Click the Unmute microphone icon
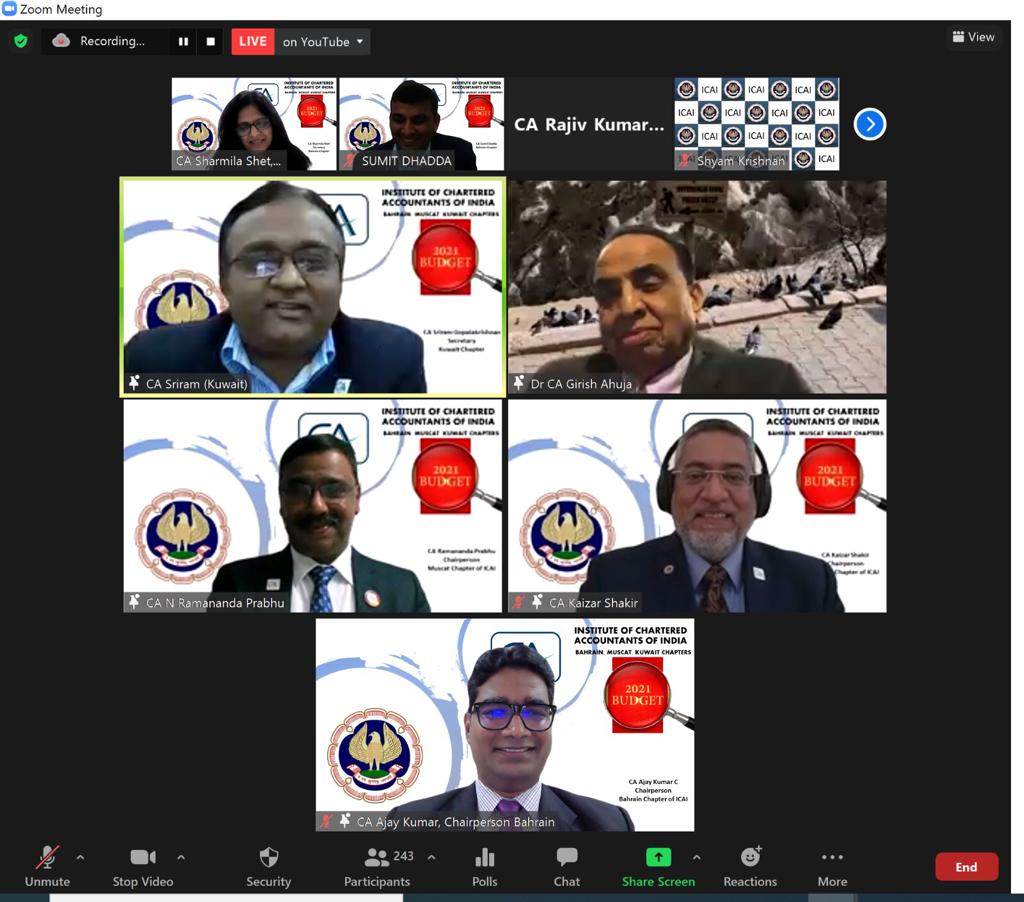The width and height of the screenshot is (1024, 902). tap(47, 856)
